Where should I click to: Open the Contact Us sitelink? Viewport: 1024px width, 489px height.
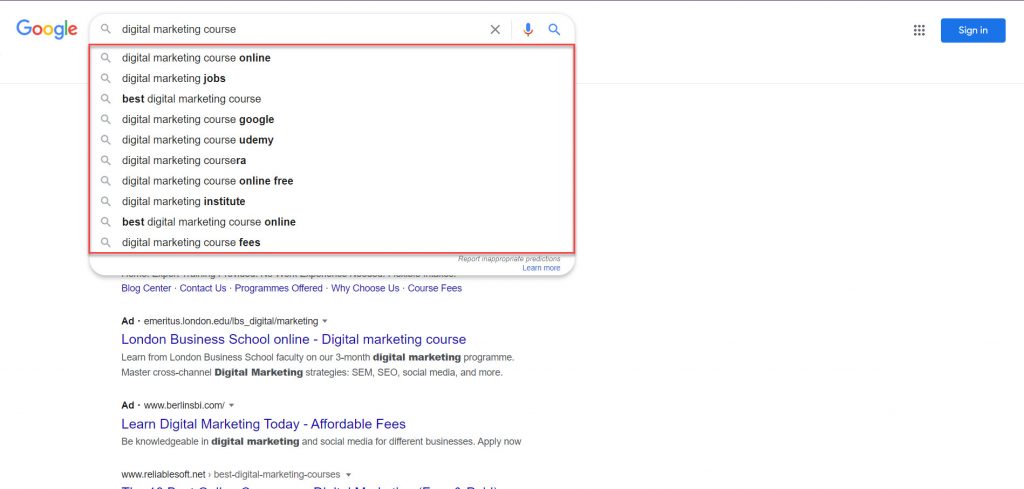point(203,288)
